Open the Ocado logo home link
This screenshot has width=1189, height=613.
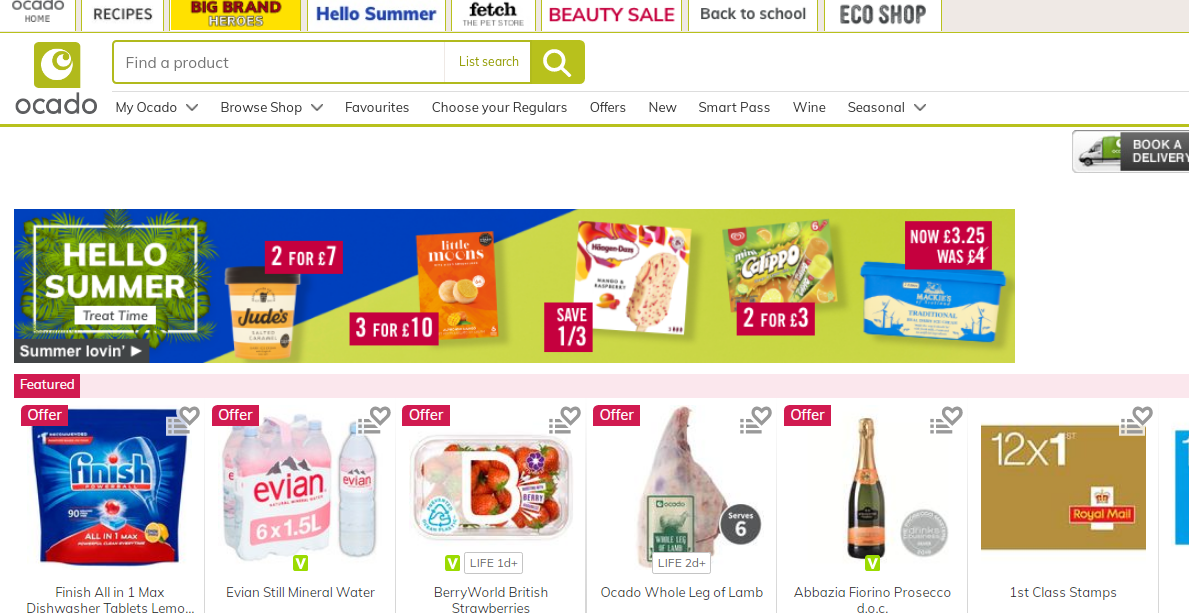56,78
